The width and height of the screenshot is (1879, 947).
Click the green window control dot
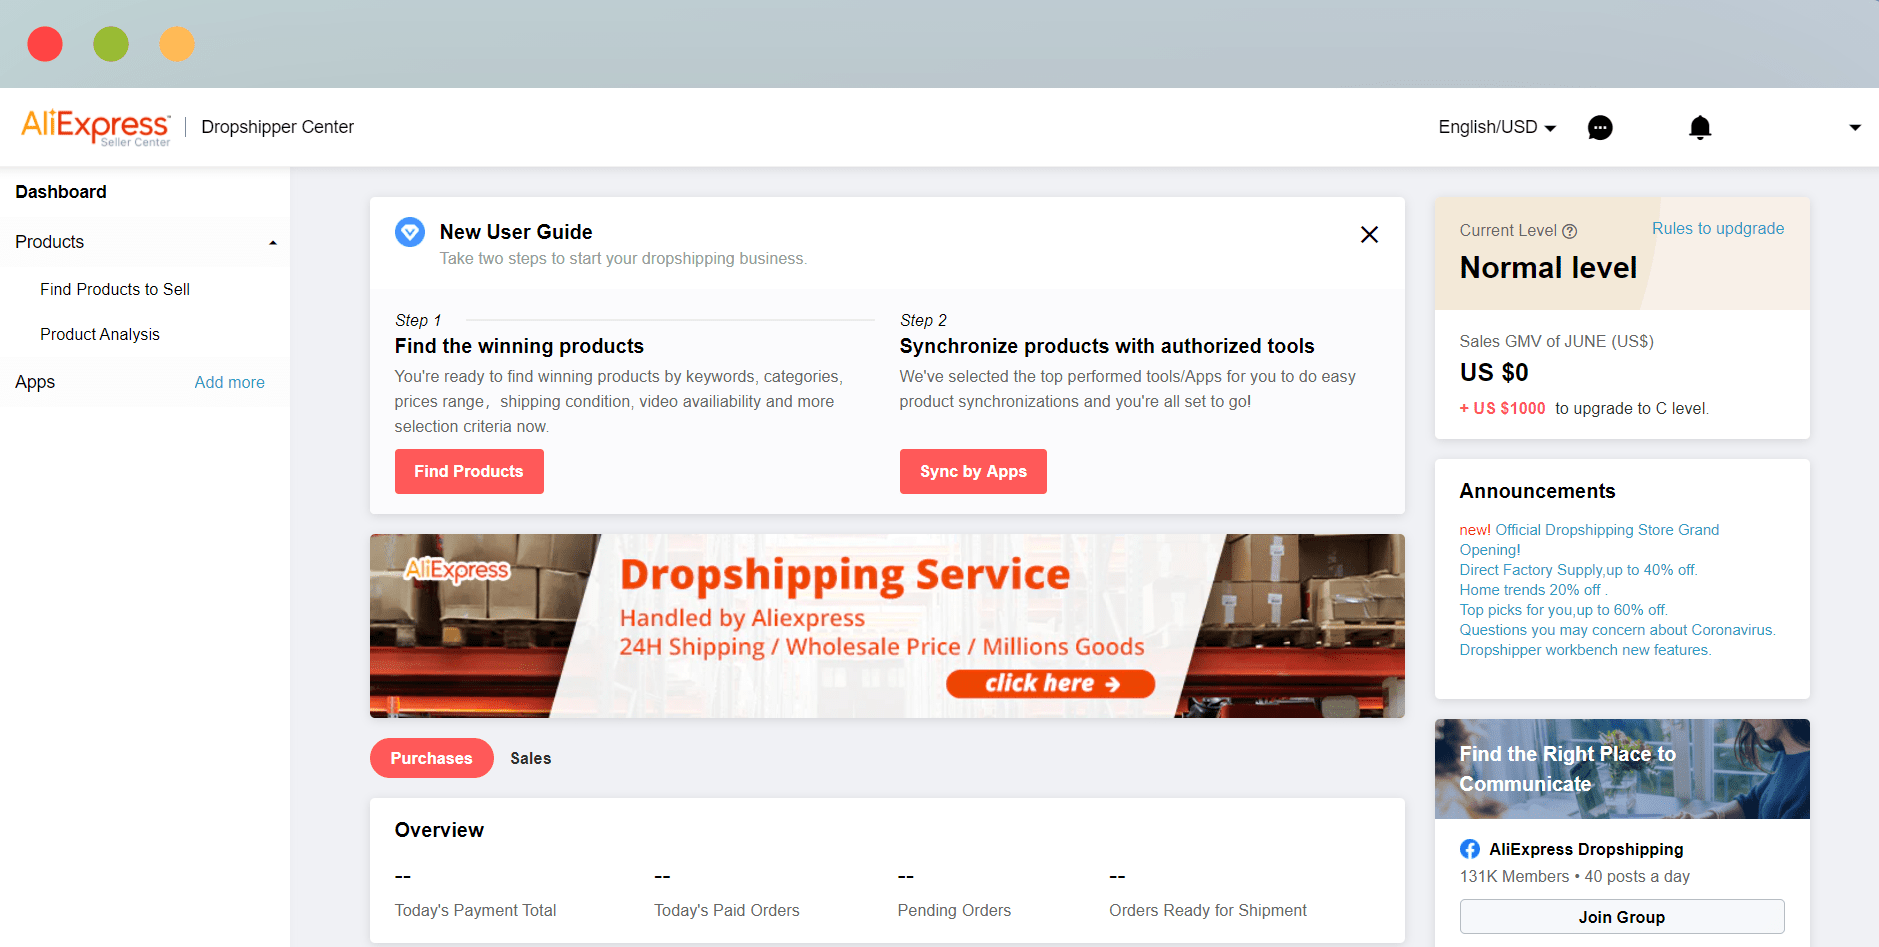111,44
